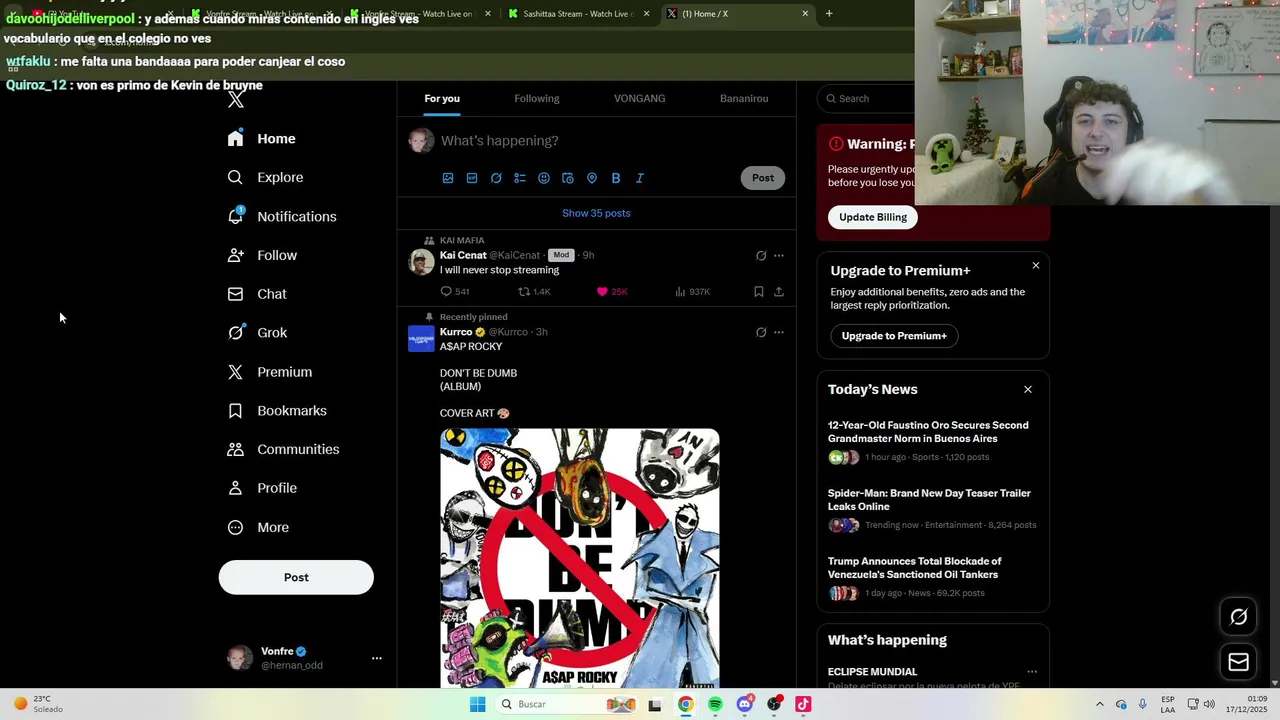
Task: Switch to Sashittaa Stream browser tab
Action: pyautogui.click(x=578, y=14)
